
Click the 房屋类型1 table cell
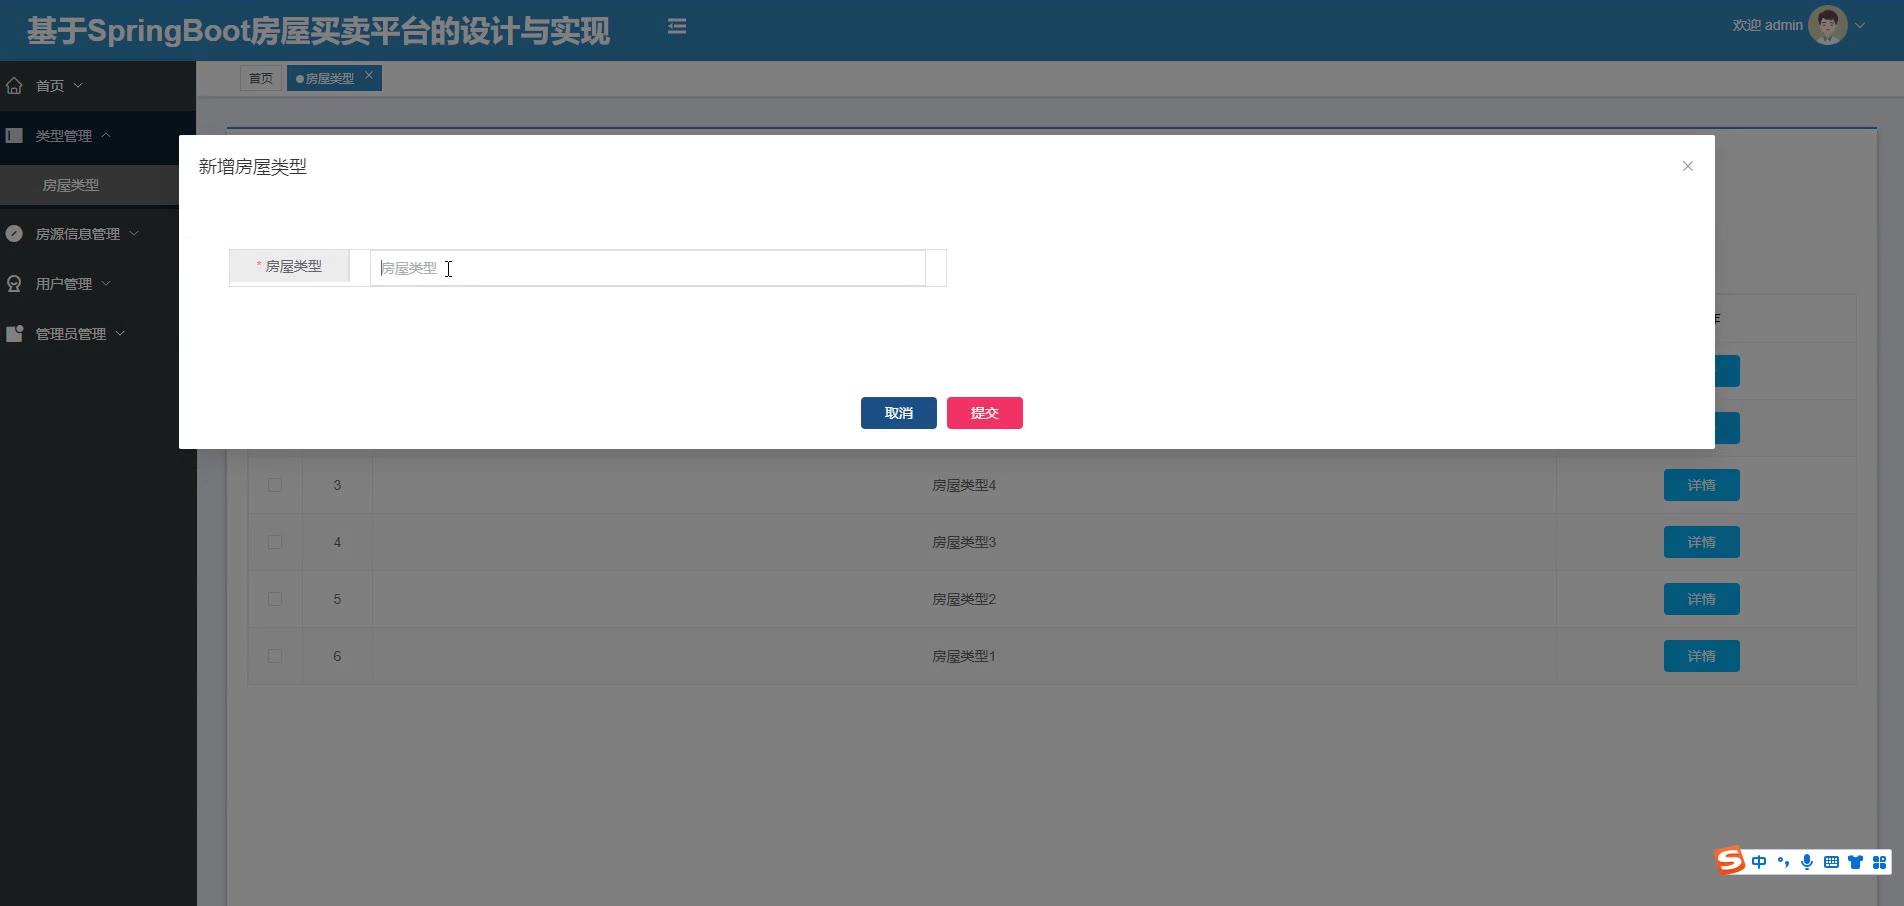964,656
